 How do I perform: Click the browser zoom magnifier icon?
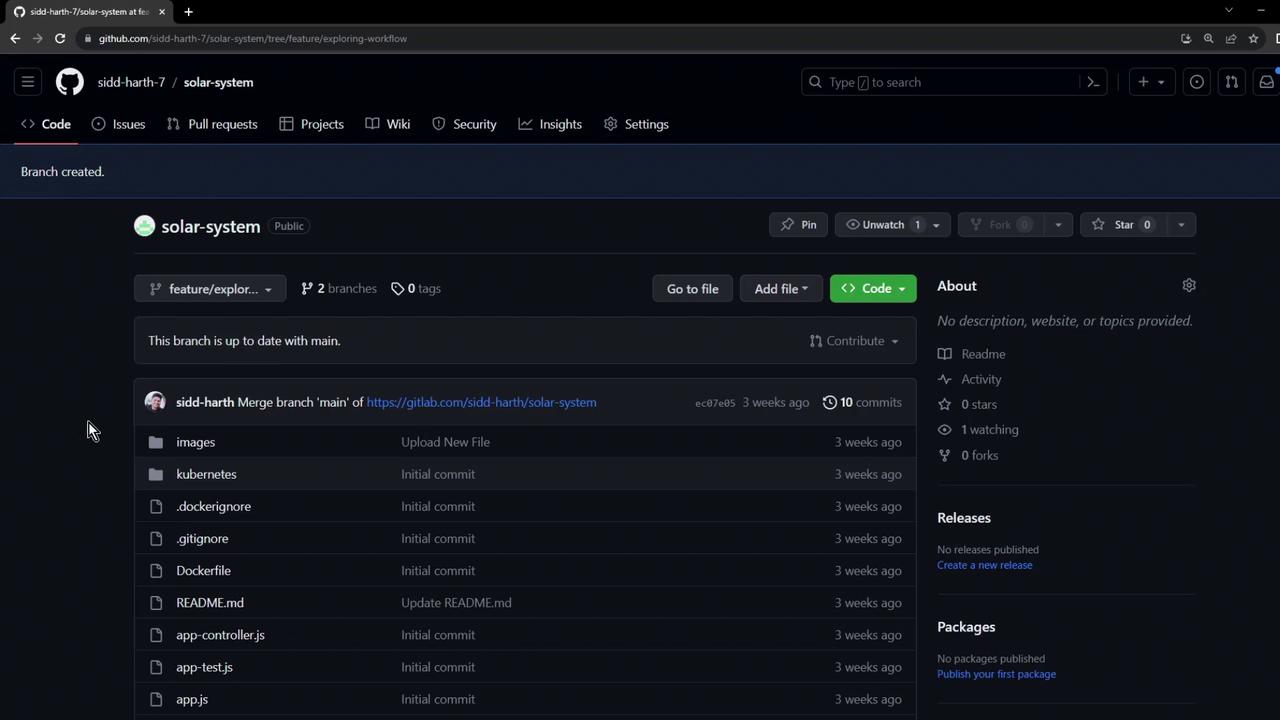pyautogui.click(x=1209, y=38)
